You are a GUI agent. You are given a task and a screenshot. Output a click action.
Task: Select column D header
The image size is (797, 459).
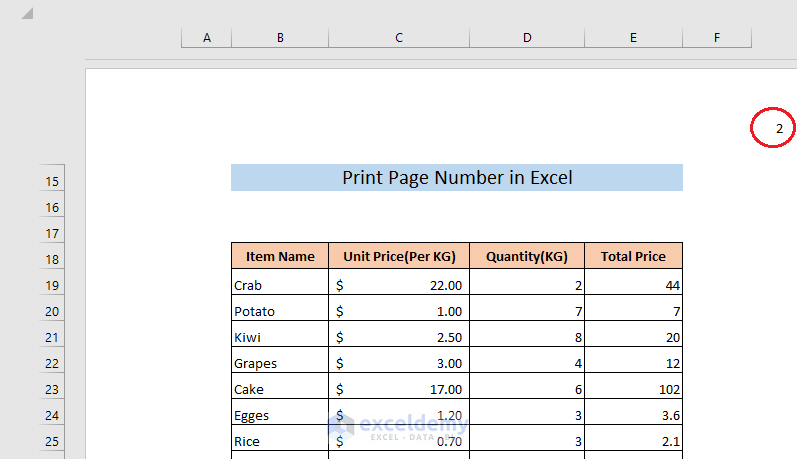527,38
